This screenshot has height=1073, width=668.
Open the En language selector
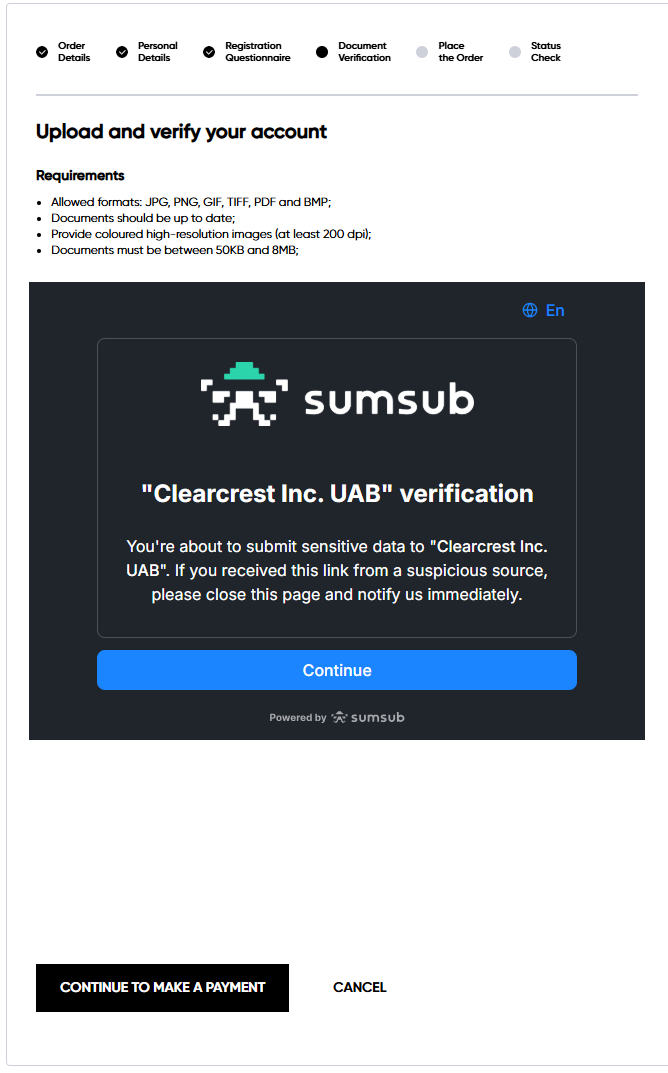pyautogui.click(x=555, y=310)
